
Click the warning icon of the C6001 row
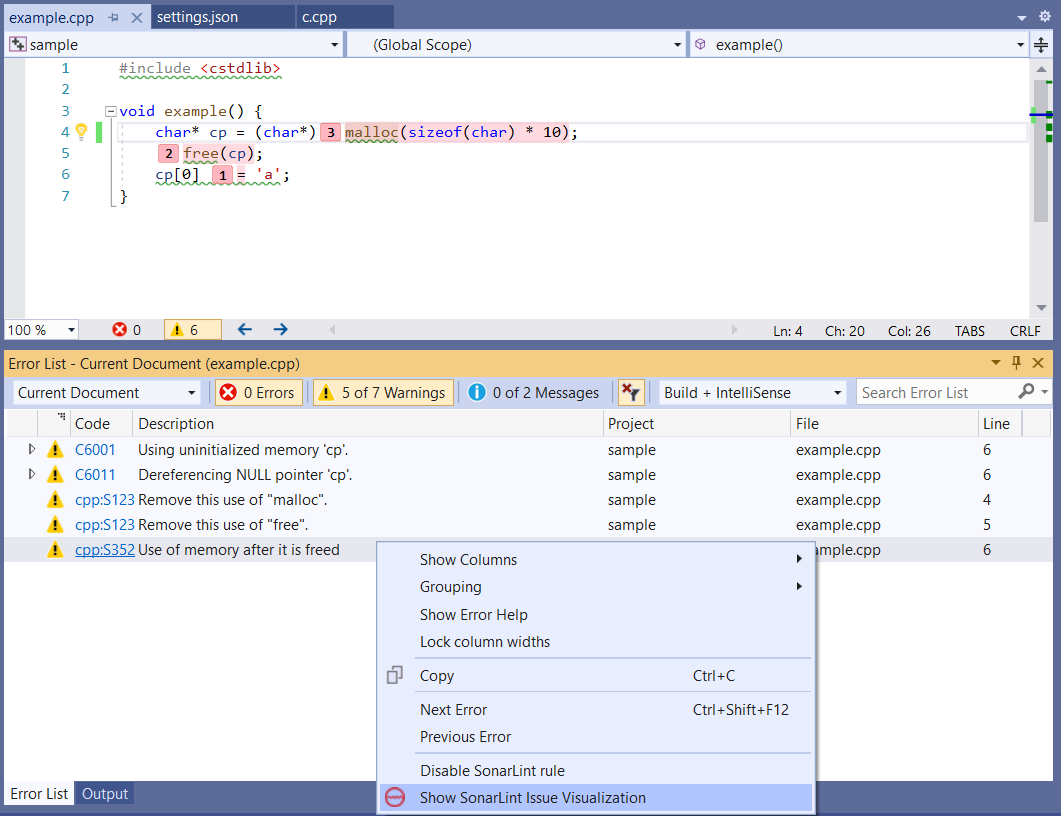[x=55, y=449]
